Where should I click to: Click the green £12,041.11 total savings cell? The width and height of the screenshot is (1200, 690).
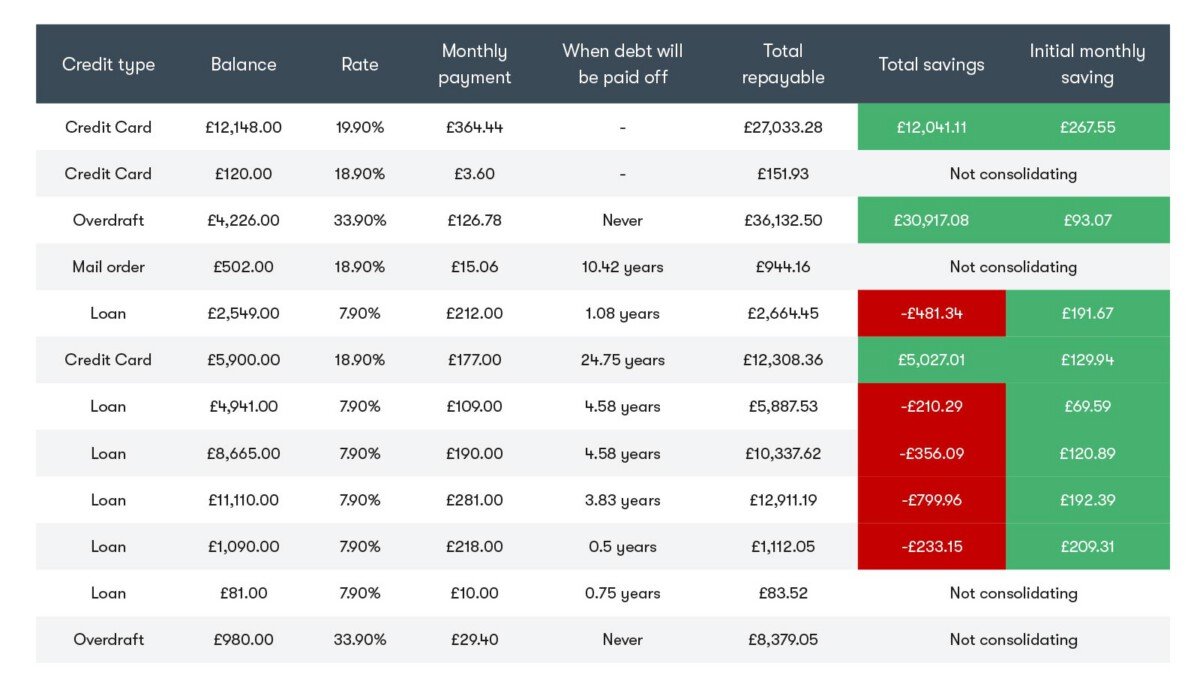coord(931,127)
